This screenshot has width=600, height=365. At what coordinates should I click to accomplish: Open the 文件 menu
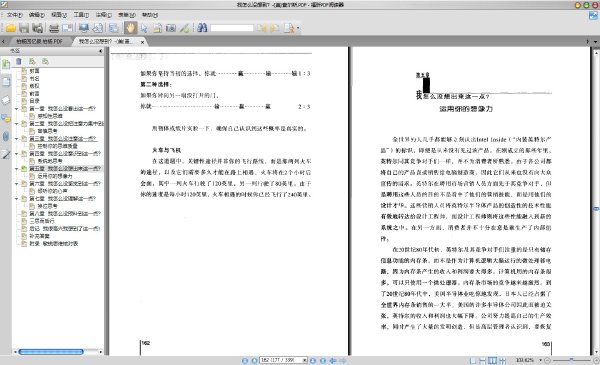point(15,15)
